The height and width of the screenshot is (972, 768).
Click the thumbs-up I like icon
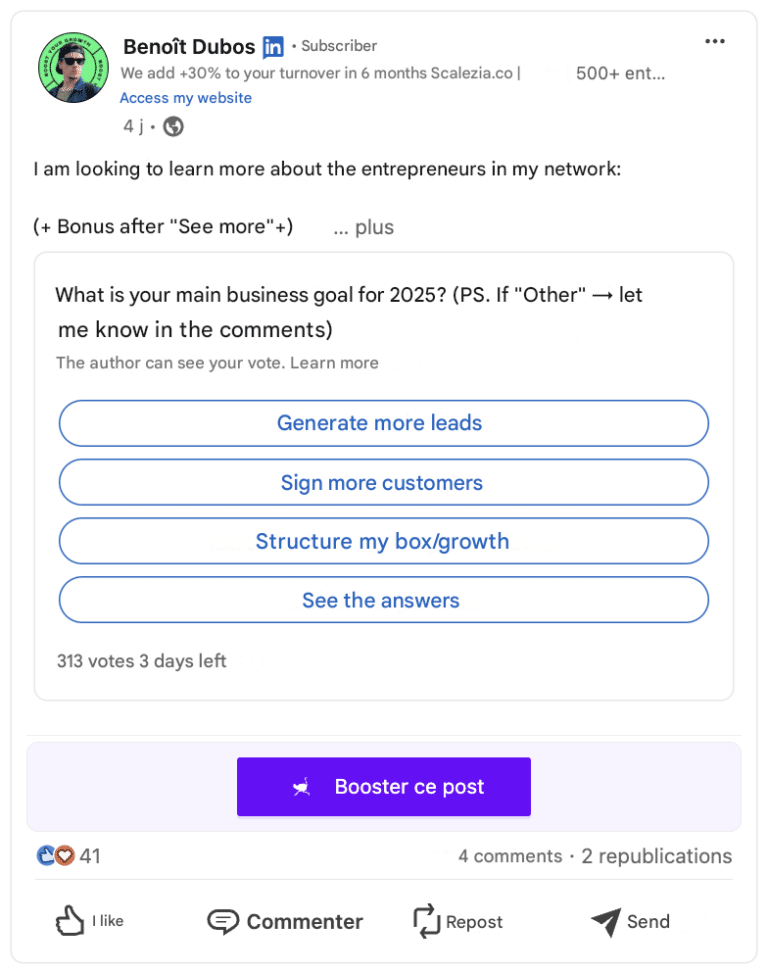point(70,920)
